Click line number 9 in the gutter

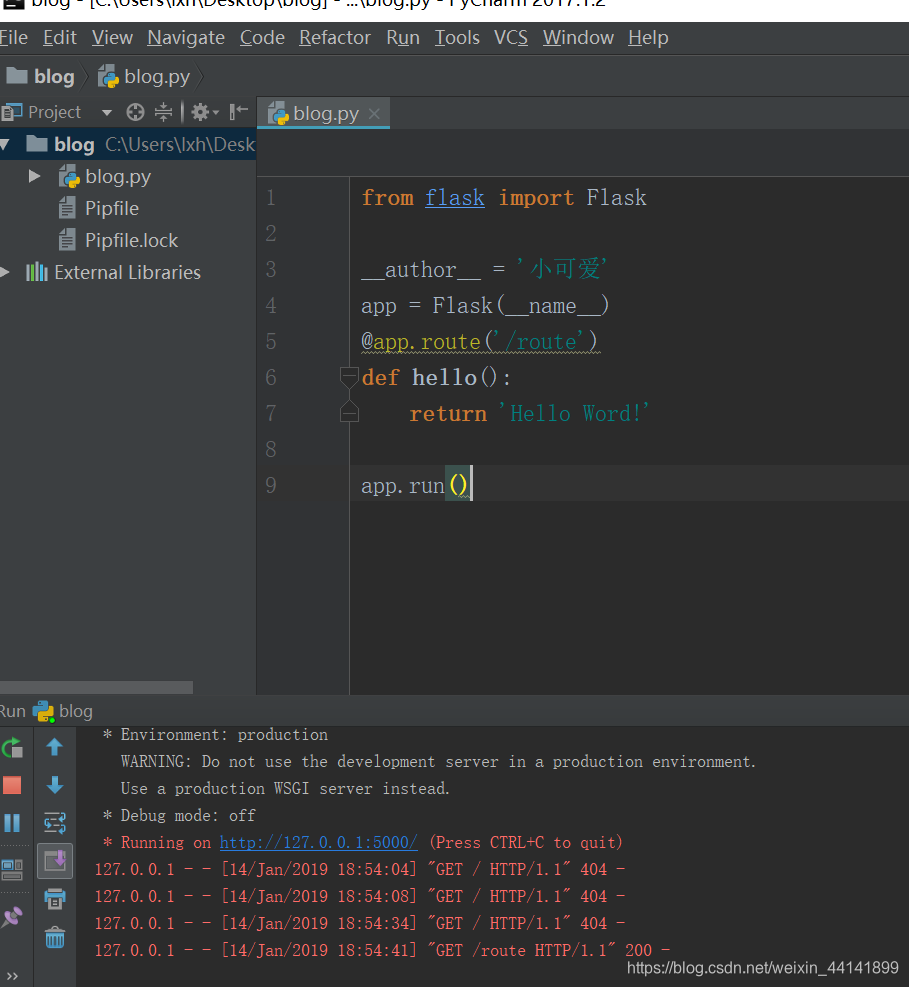(x=271, y=485)
